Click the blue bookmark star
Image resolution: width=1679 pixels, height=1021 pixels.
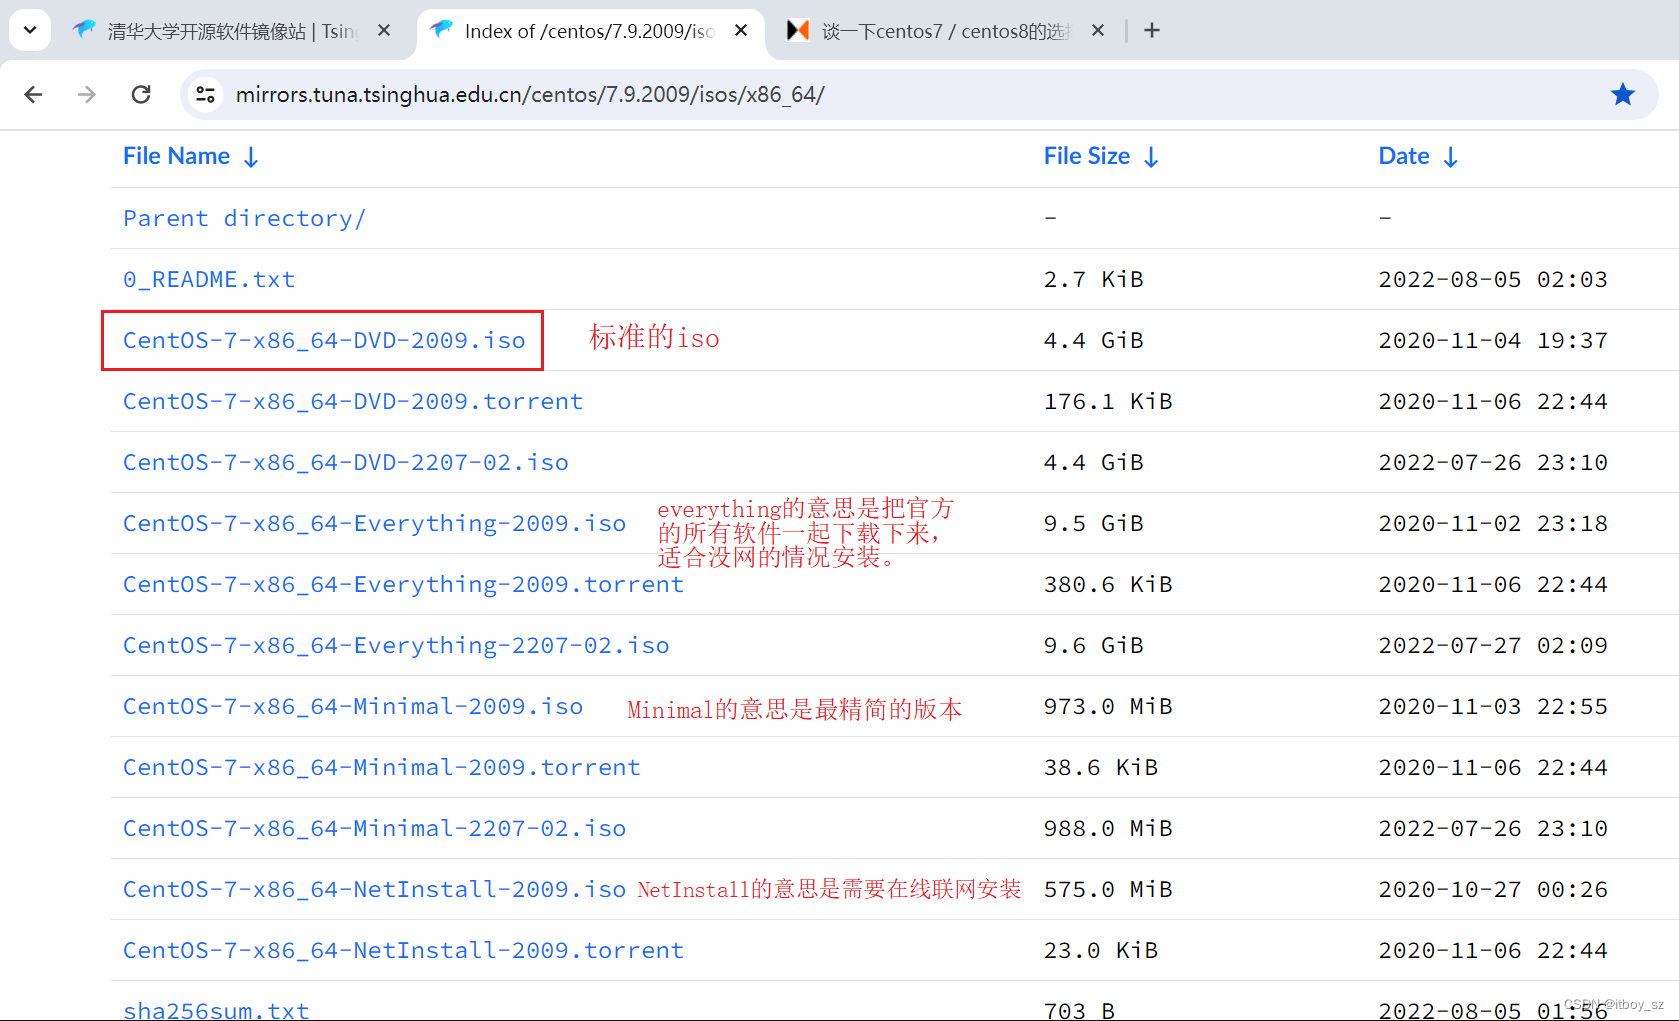(x=1622, y=94)
